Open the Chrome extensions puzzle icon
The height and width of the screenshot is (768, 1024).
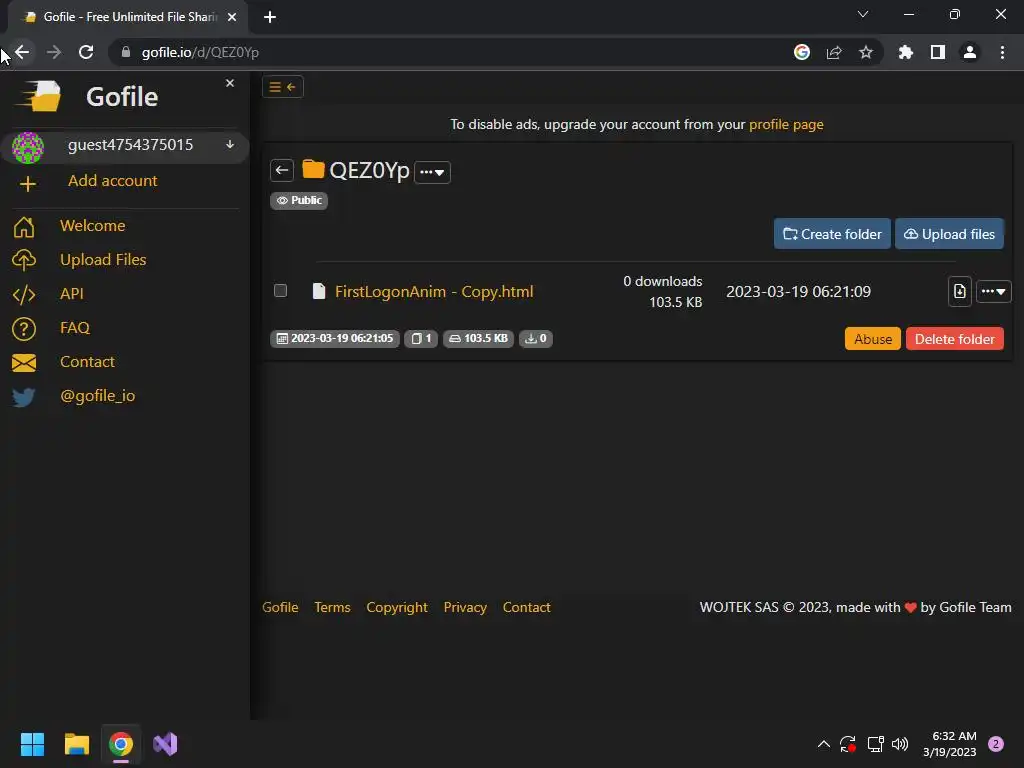[906, 52]
